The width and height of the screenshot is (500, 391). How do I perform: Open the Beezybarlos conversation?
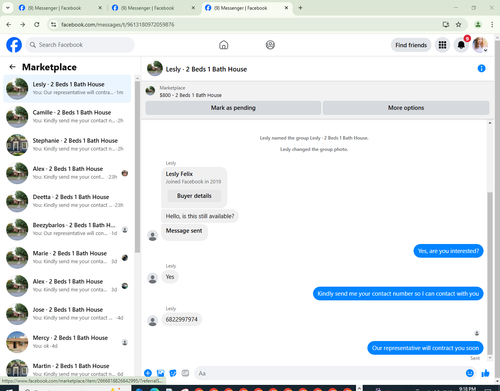pyautogui.click(x=67, y=229)
